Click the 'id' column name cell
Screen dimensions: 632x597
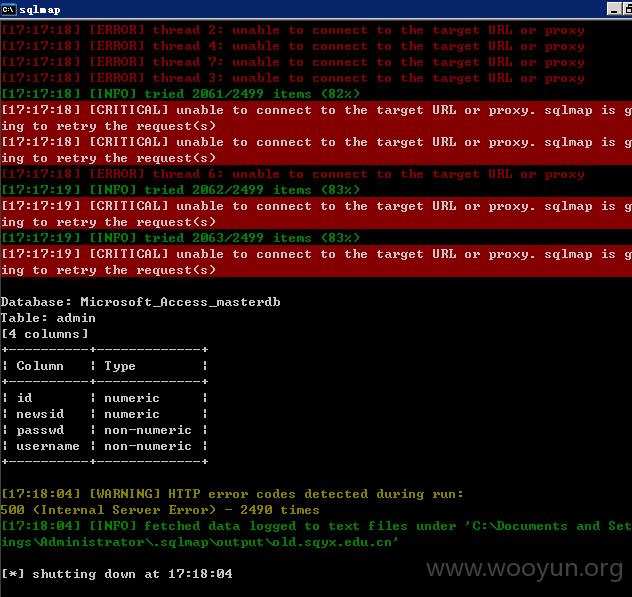pos(24,398)
